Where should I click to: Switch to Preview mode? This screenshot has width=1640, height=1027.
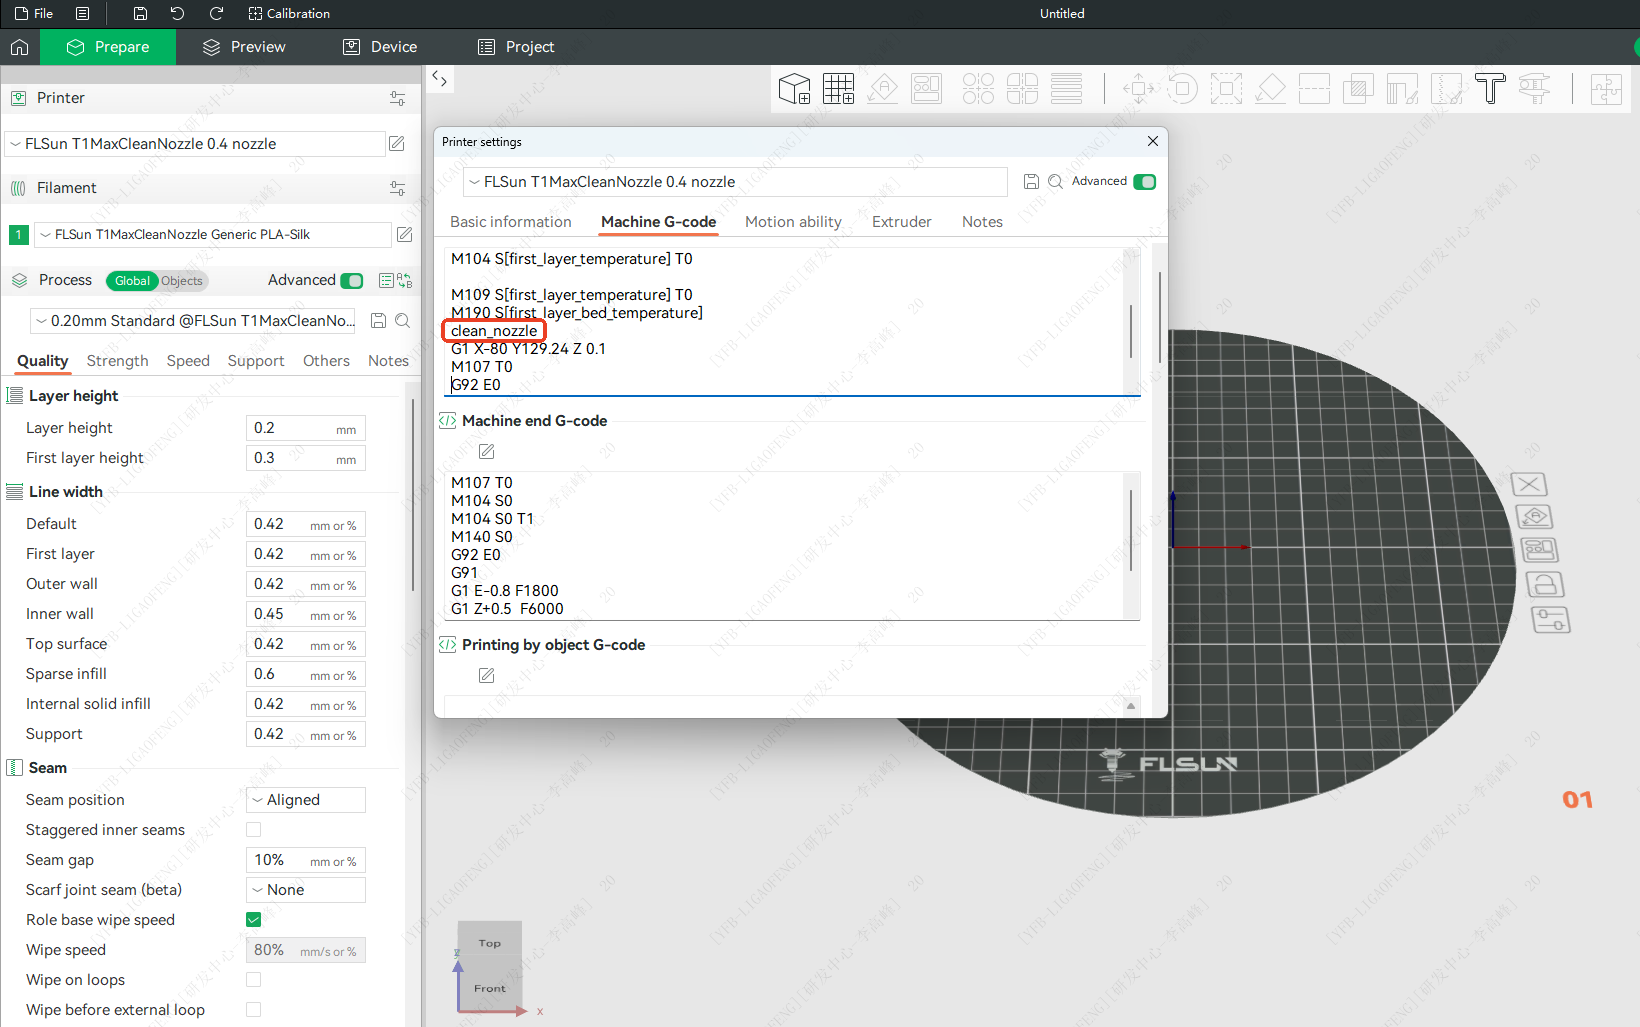click(244, 47)
